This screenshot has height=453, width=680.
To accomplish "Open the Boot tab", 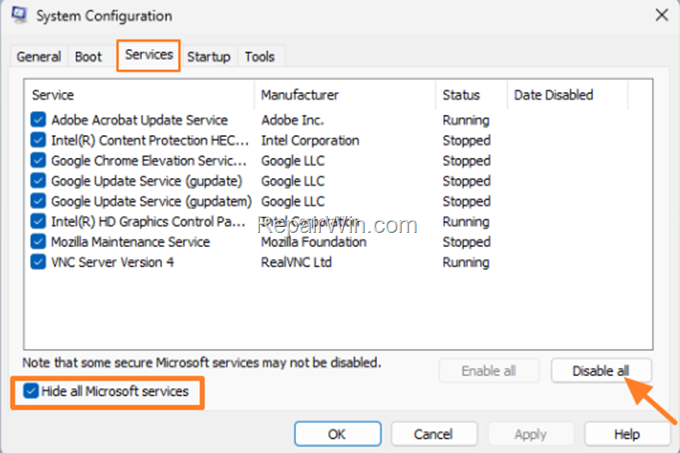I will [88, 57].
